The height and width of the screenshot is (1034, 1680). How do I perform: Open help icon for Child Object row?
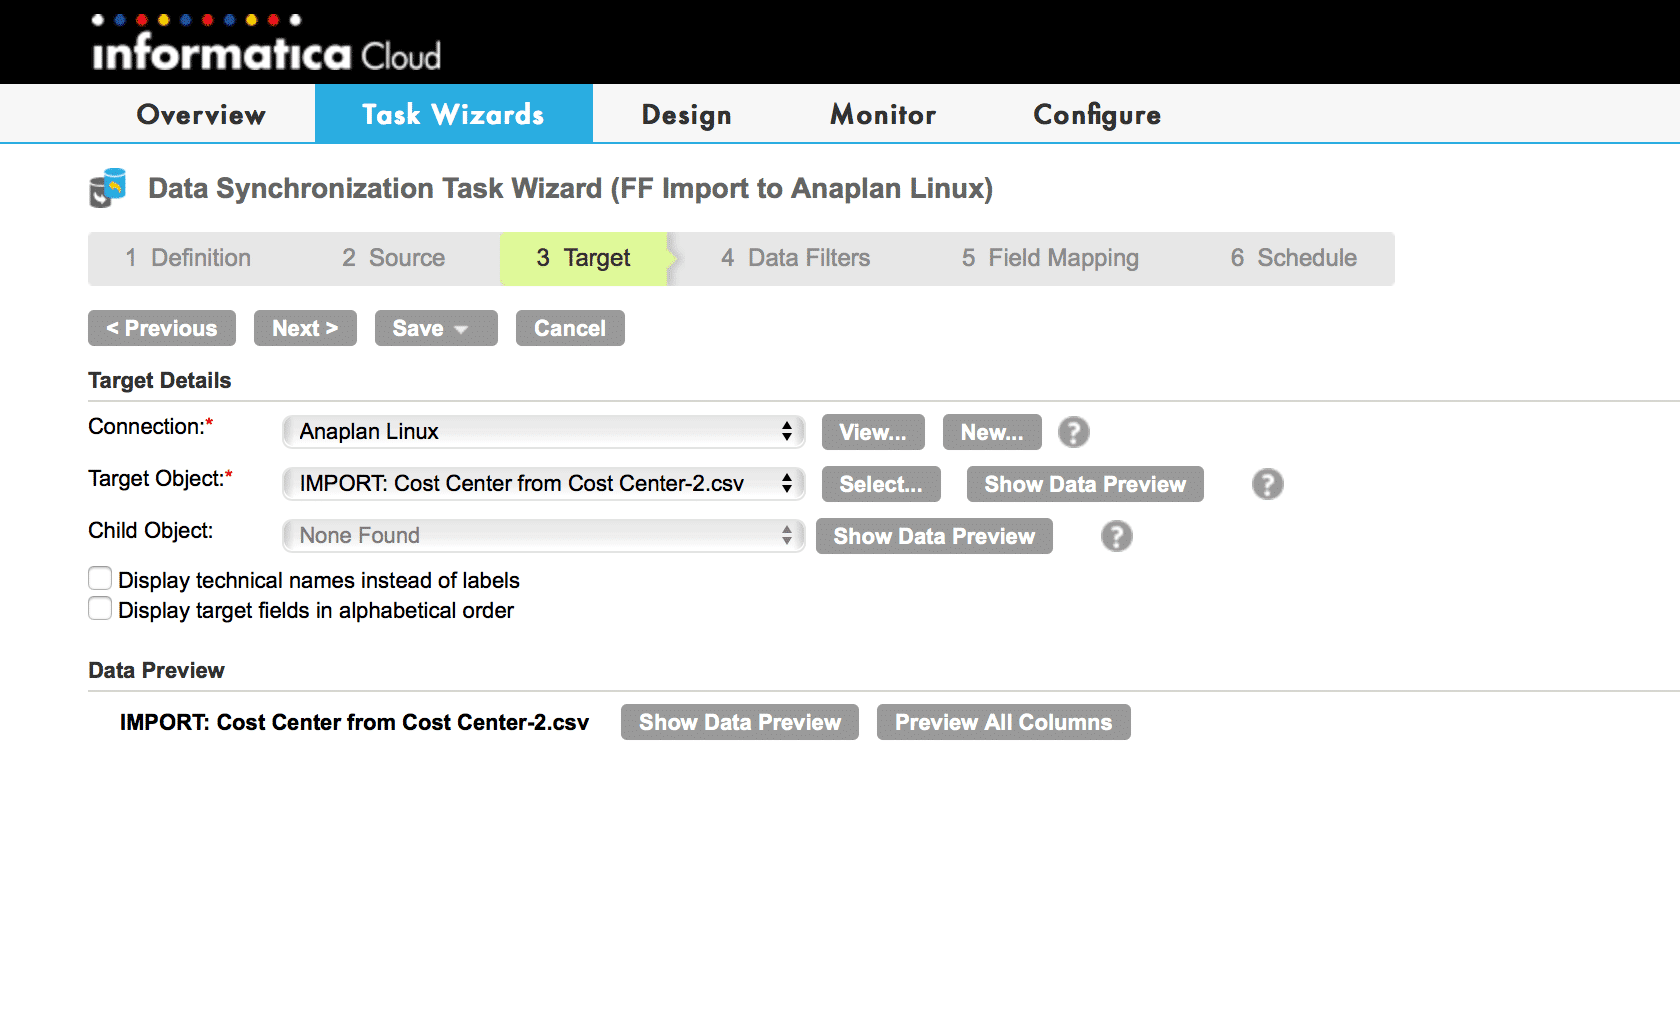[1117, 536]
